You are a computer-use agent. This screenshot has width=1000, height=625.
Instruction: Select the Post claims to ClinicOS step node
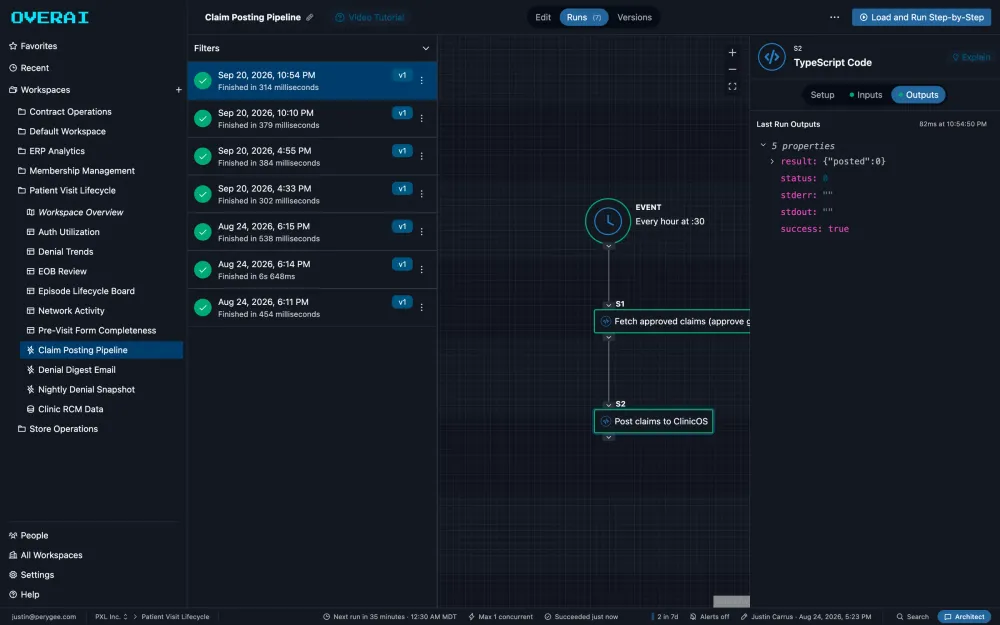click(654, 421)
